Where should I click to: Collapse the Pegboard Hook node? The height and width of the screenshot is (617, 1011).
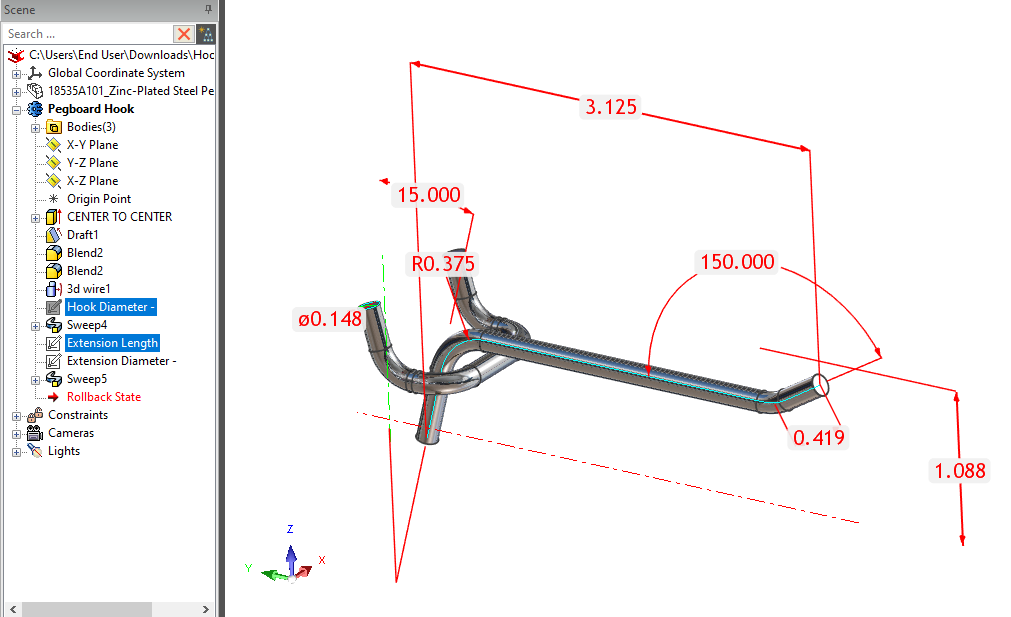tap(16, 109)
